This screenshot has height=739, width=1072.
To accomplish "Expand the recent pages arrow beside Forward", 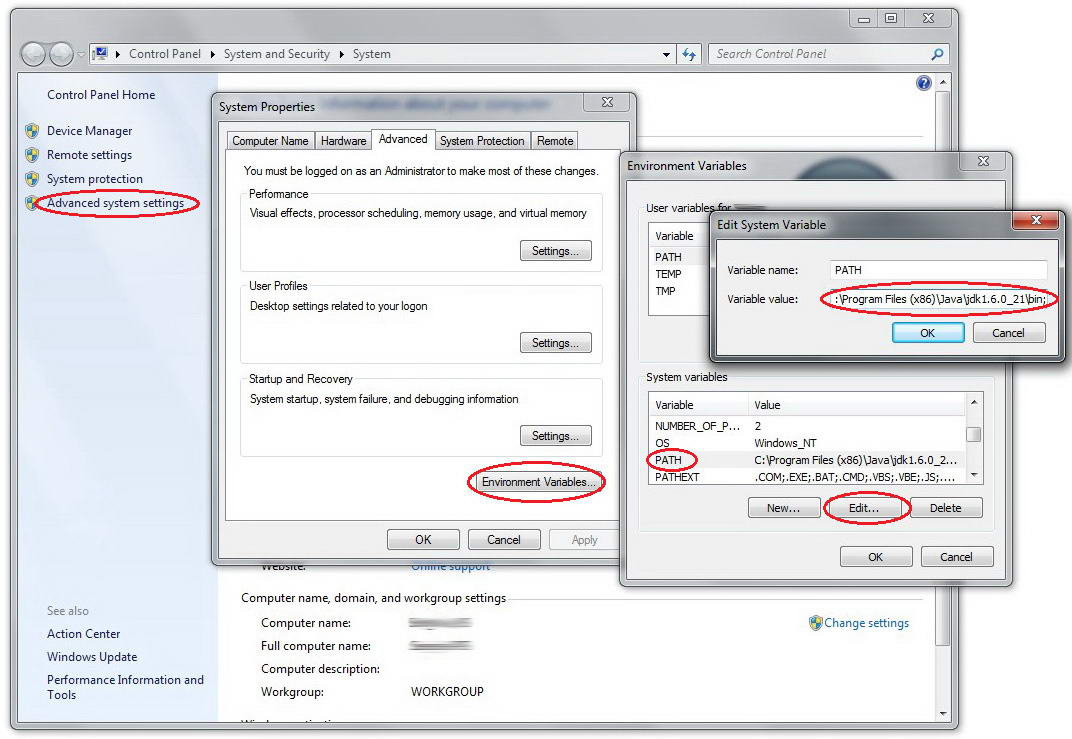I will click(81, 55).
